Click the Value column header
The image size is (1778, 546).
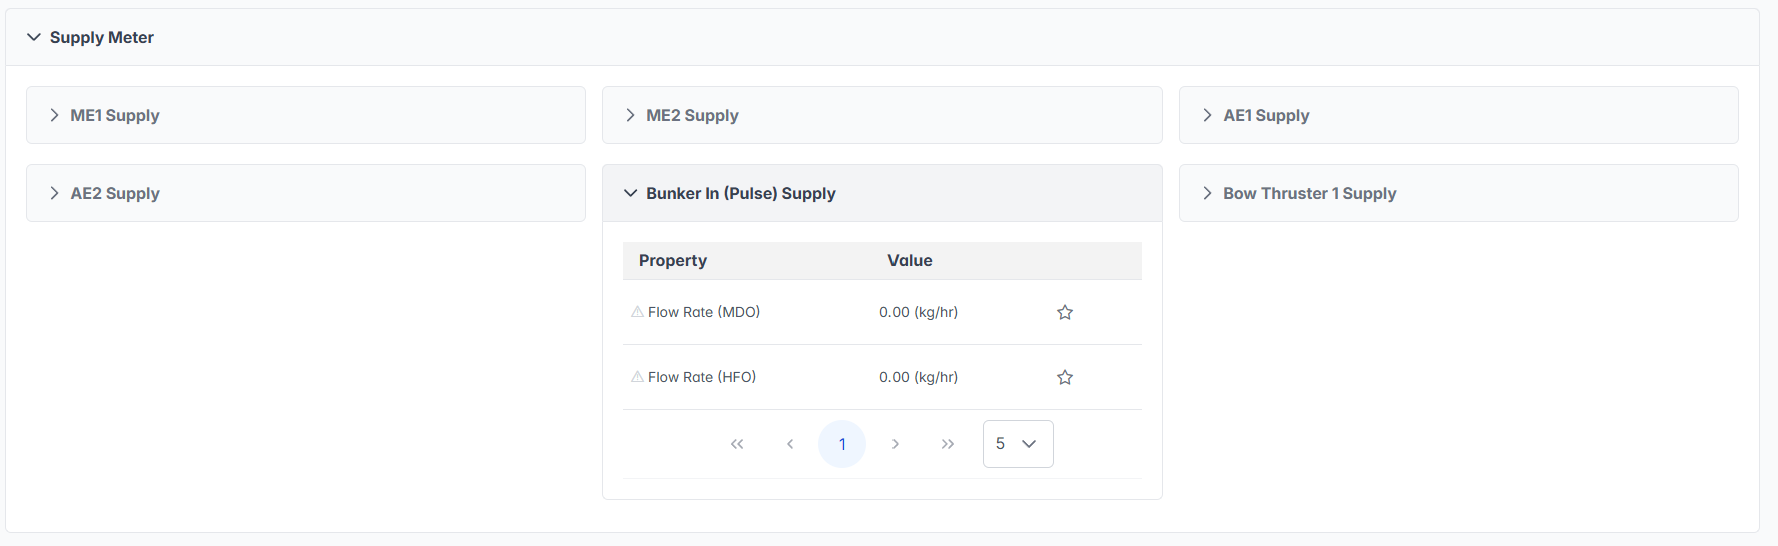pyautogui.click(x=909, y=261)
